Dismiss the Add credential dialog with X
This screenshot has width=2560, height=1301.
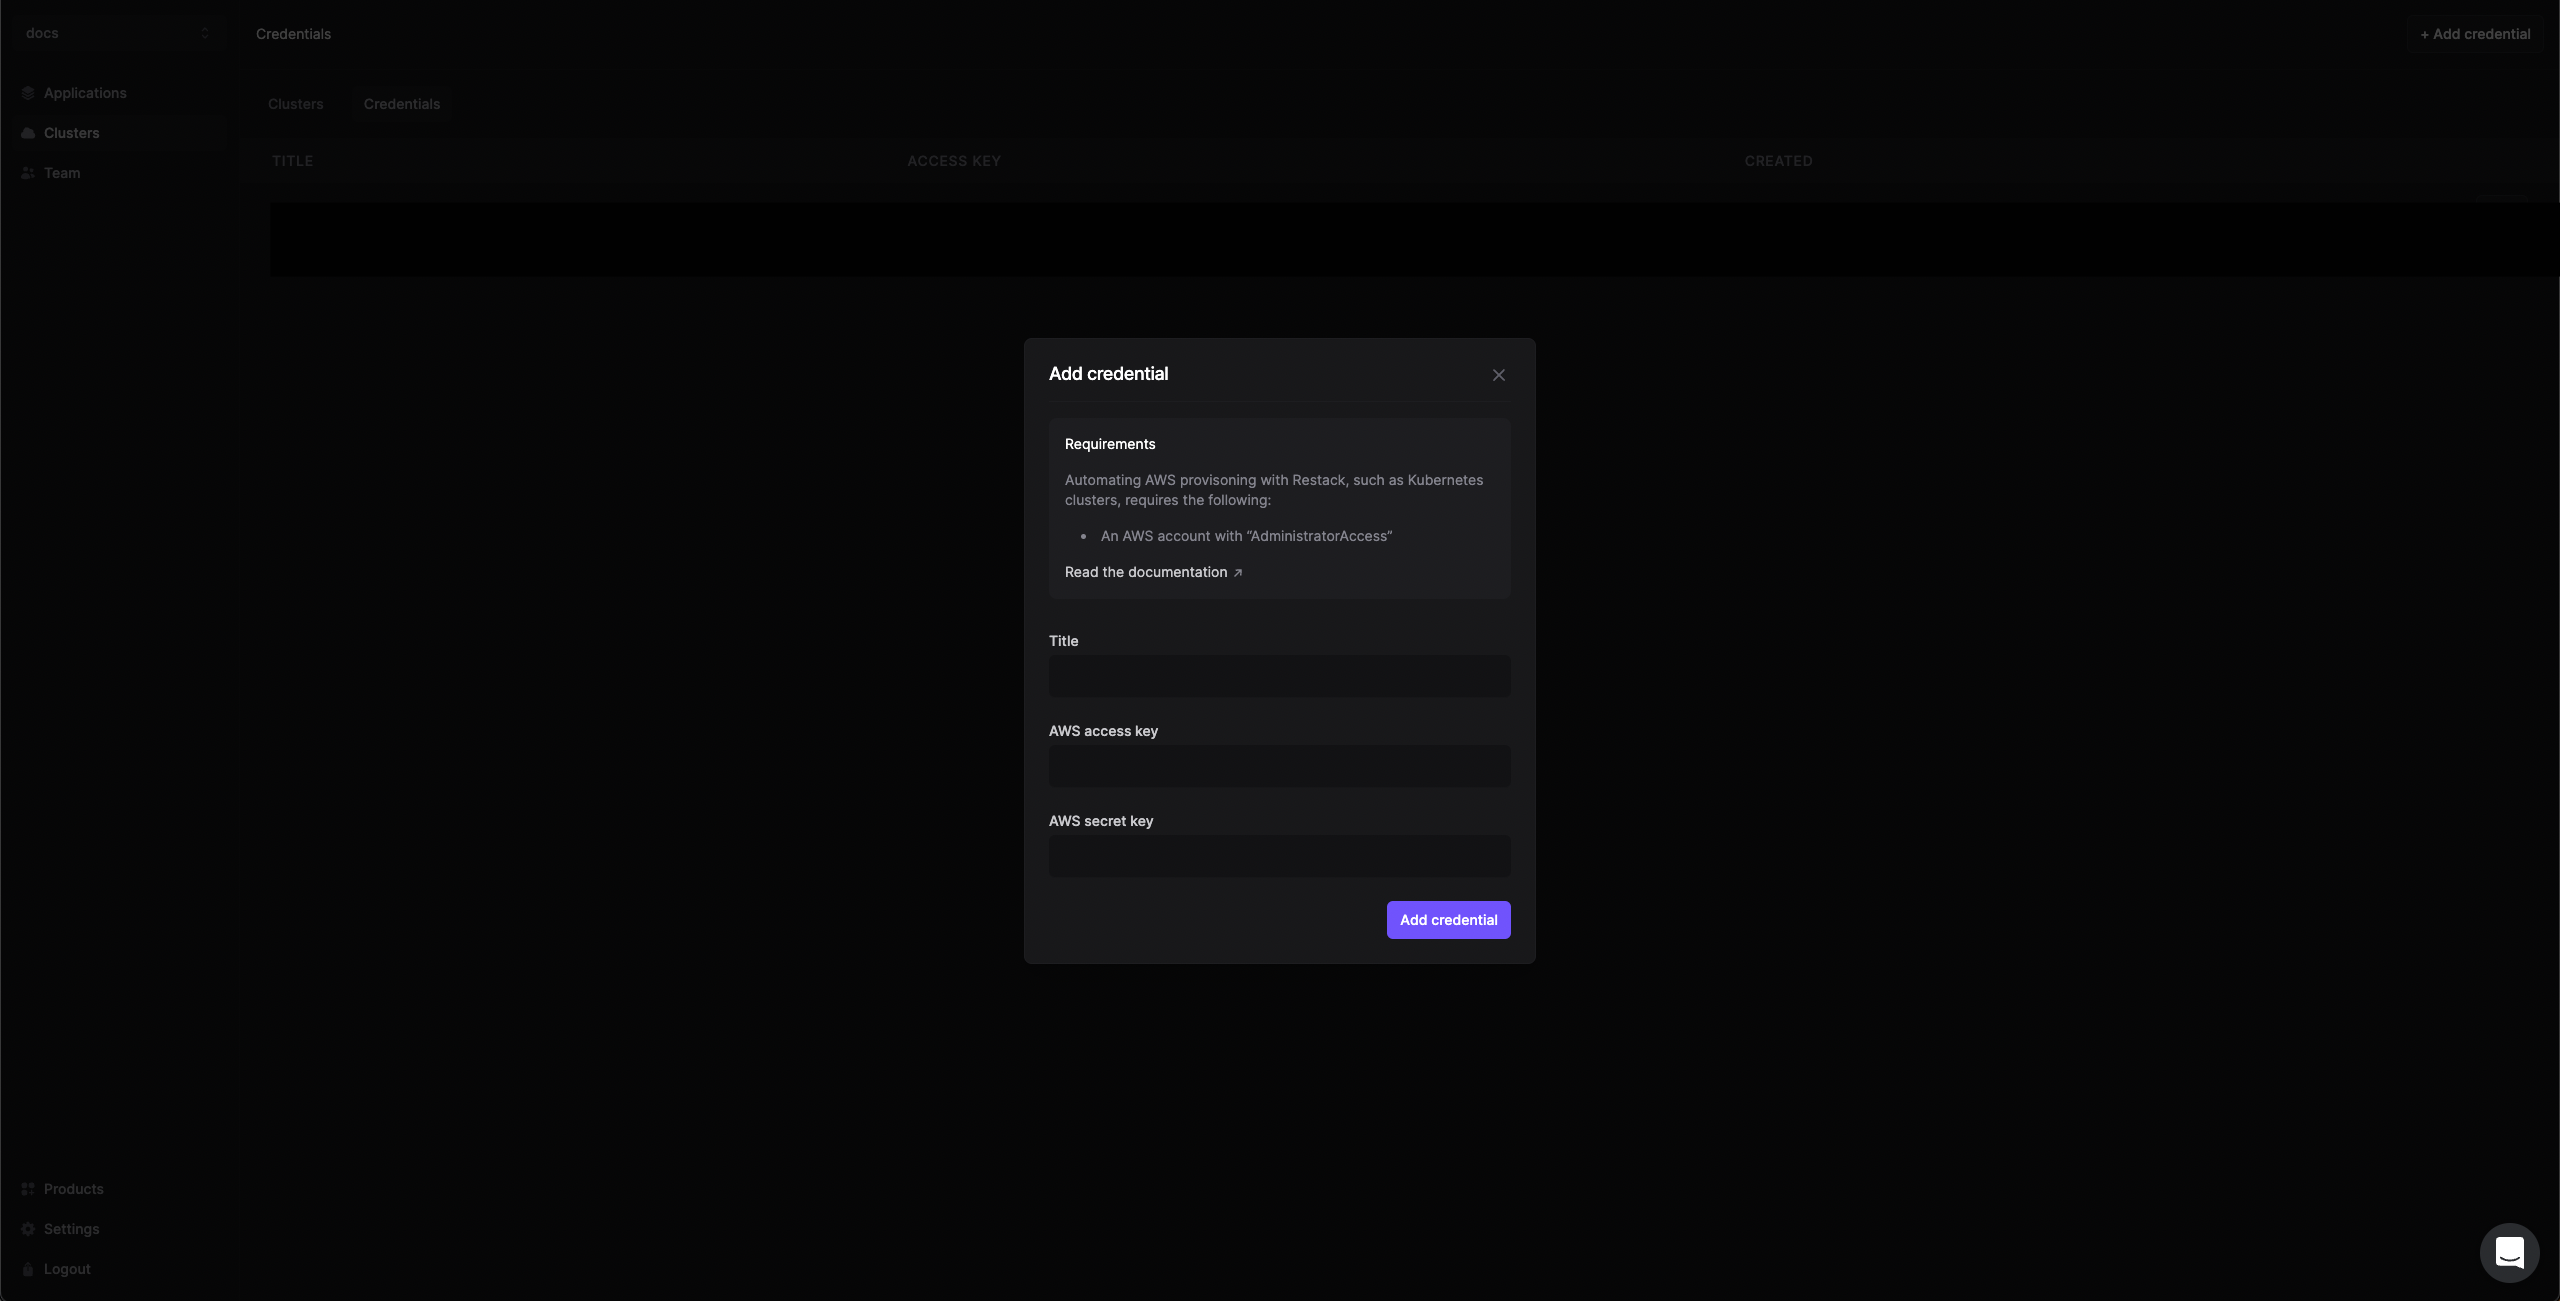point(1498,374)
